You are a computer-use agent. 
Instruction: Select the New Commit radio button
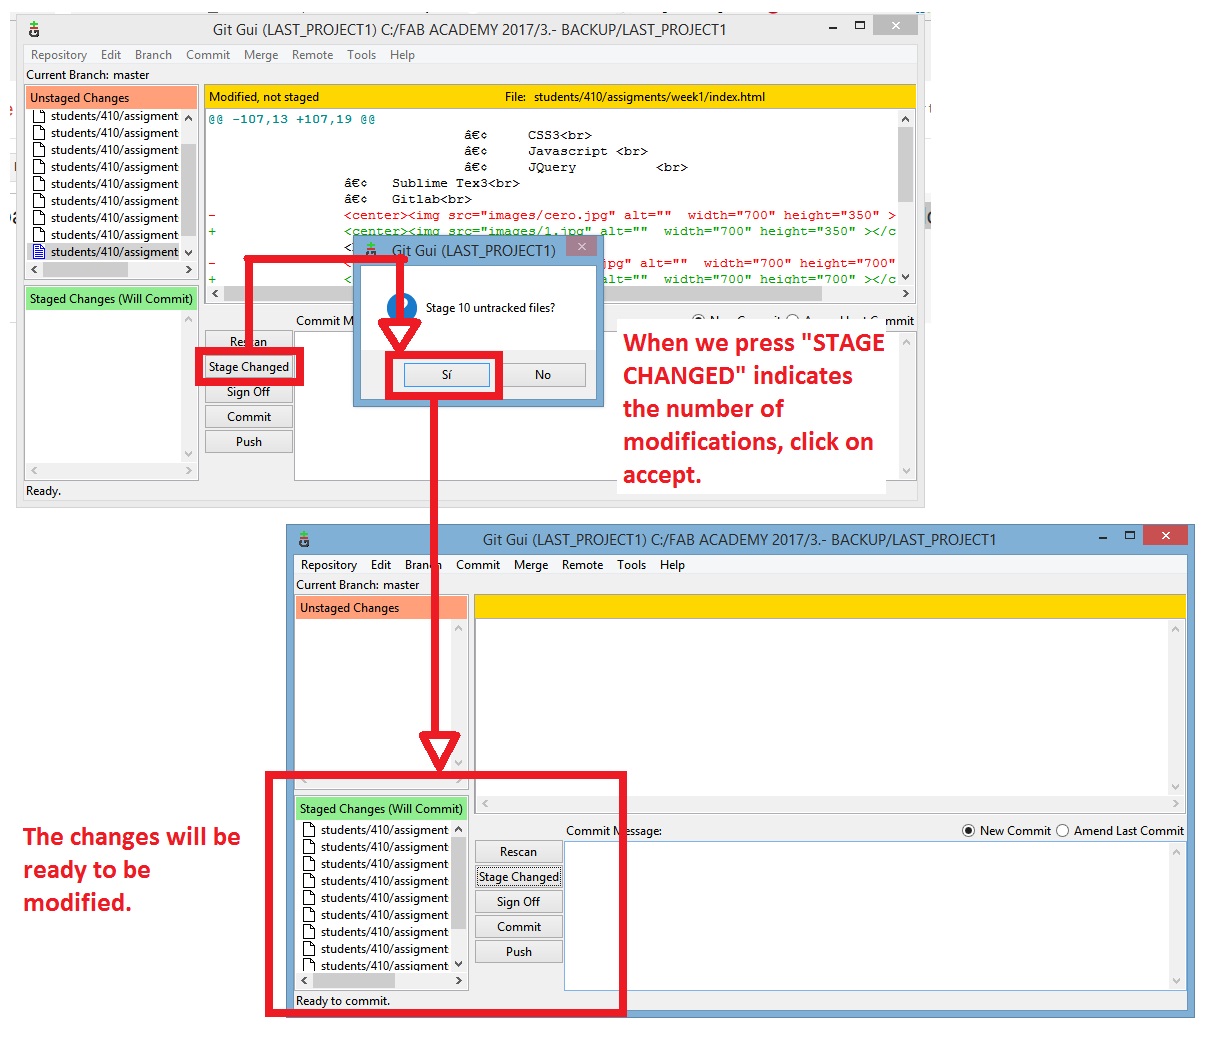(968, 831)
